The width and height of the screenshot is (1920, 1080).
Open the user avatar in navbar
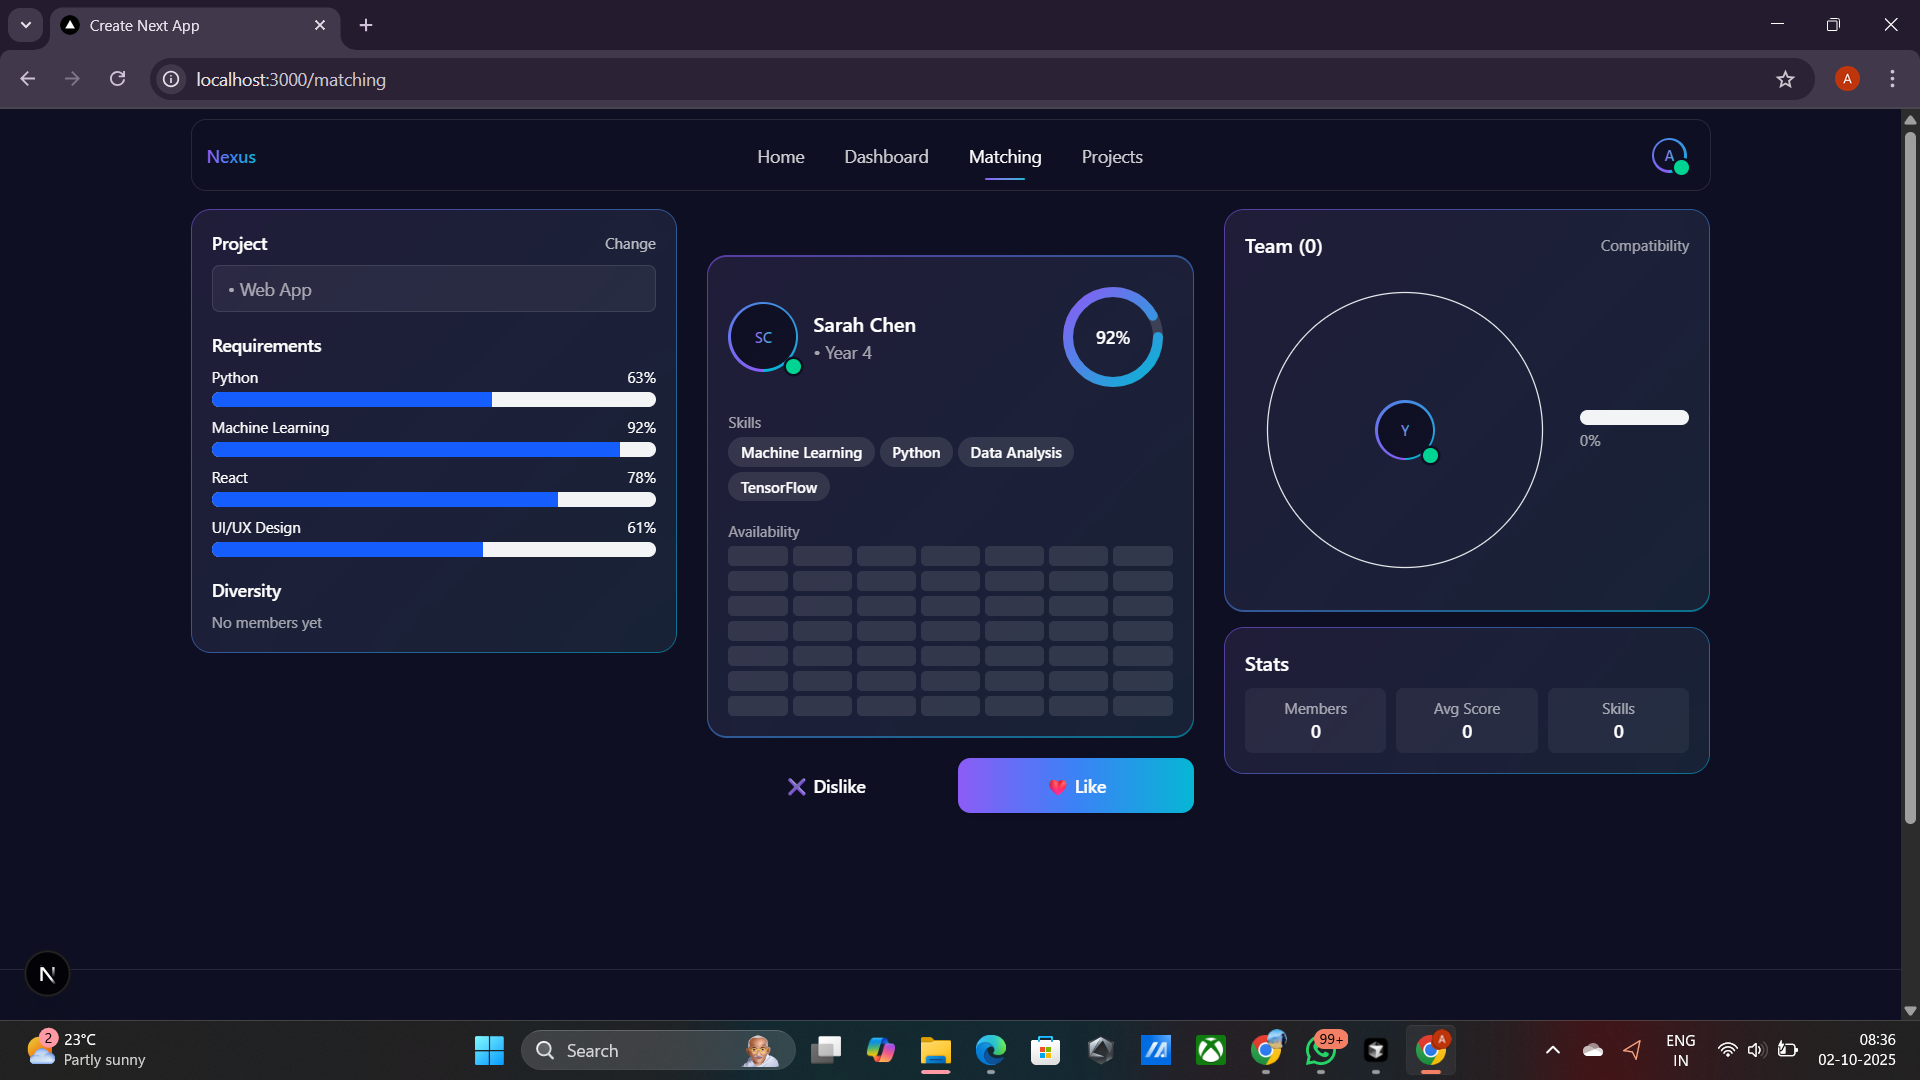pyautogui.click(x=1669, y=156)
